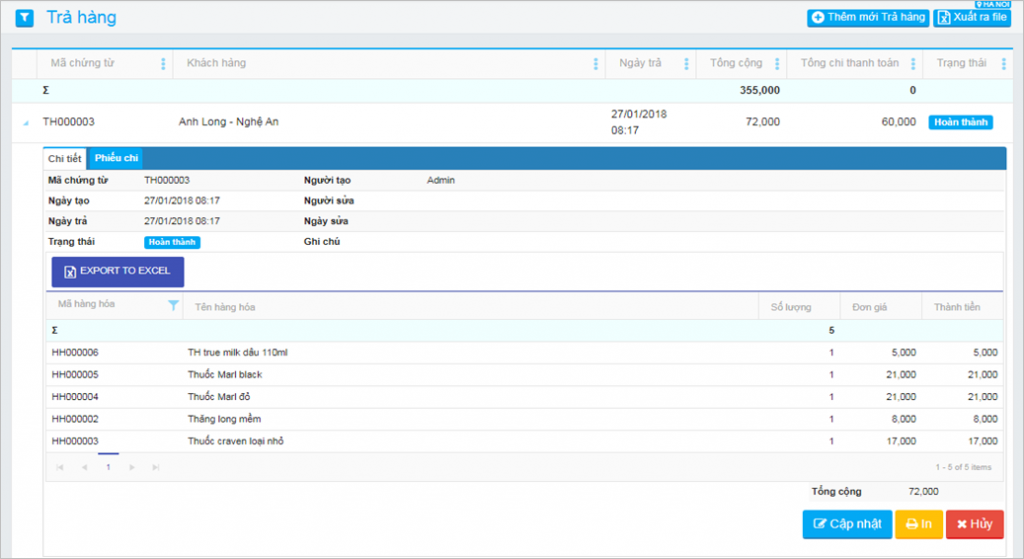Viewport: 1024px width, 559px height.
Task: Click item code HH000002
Action: (75, 419)
